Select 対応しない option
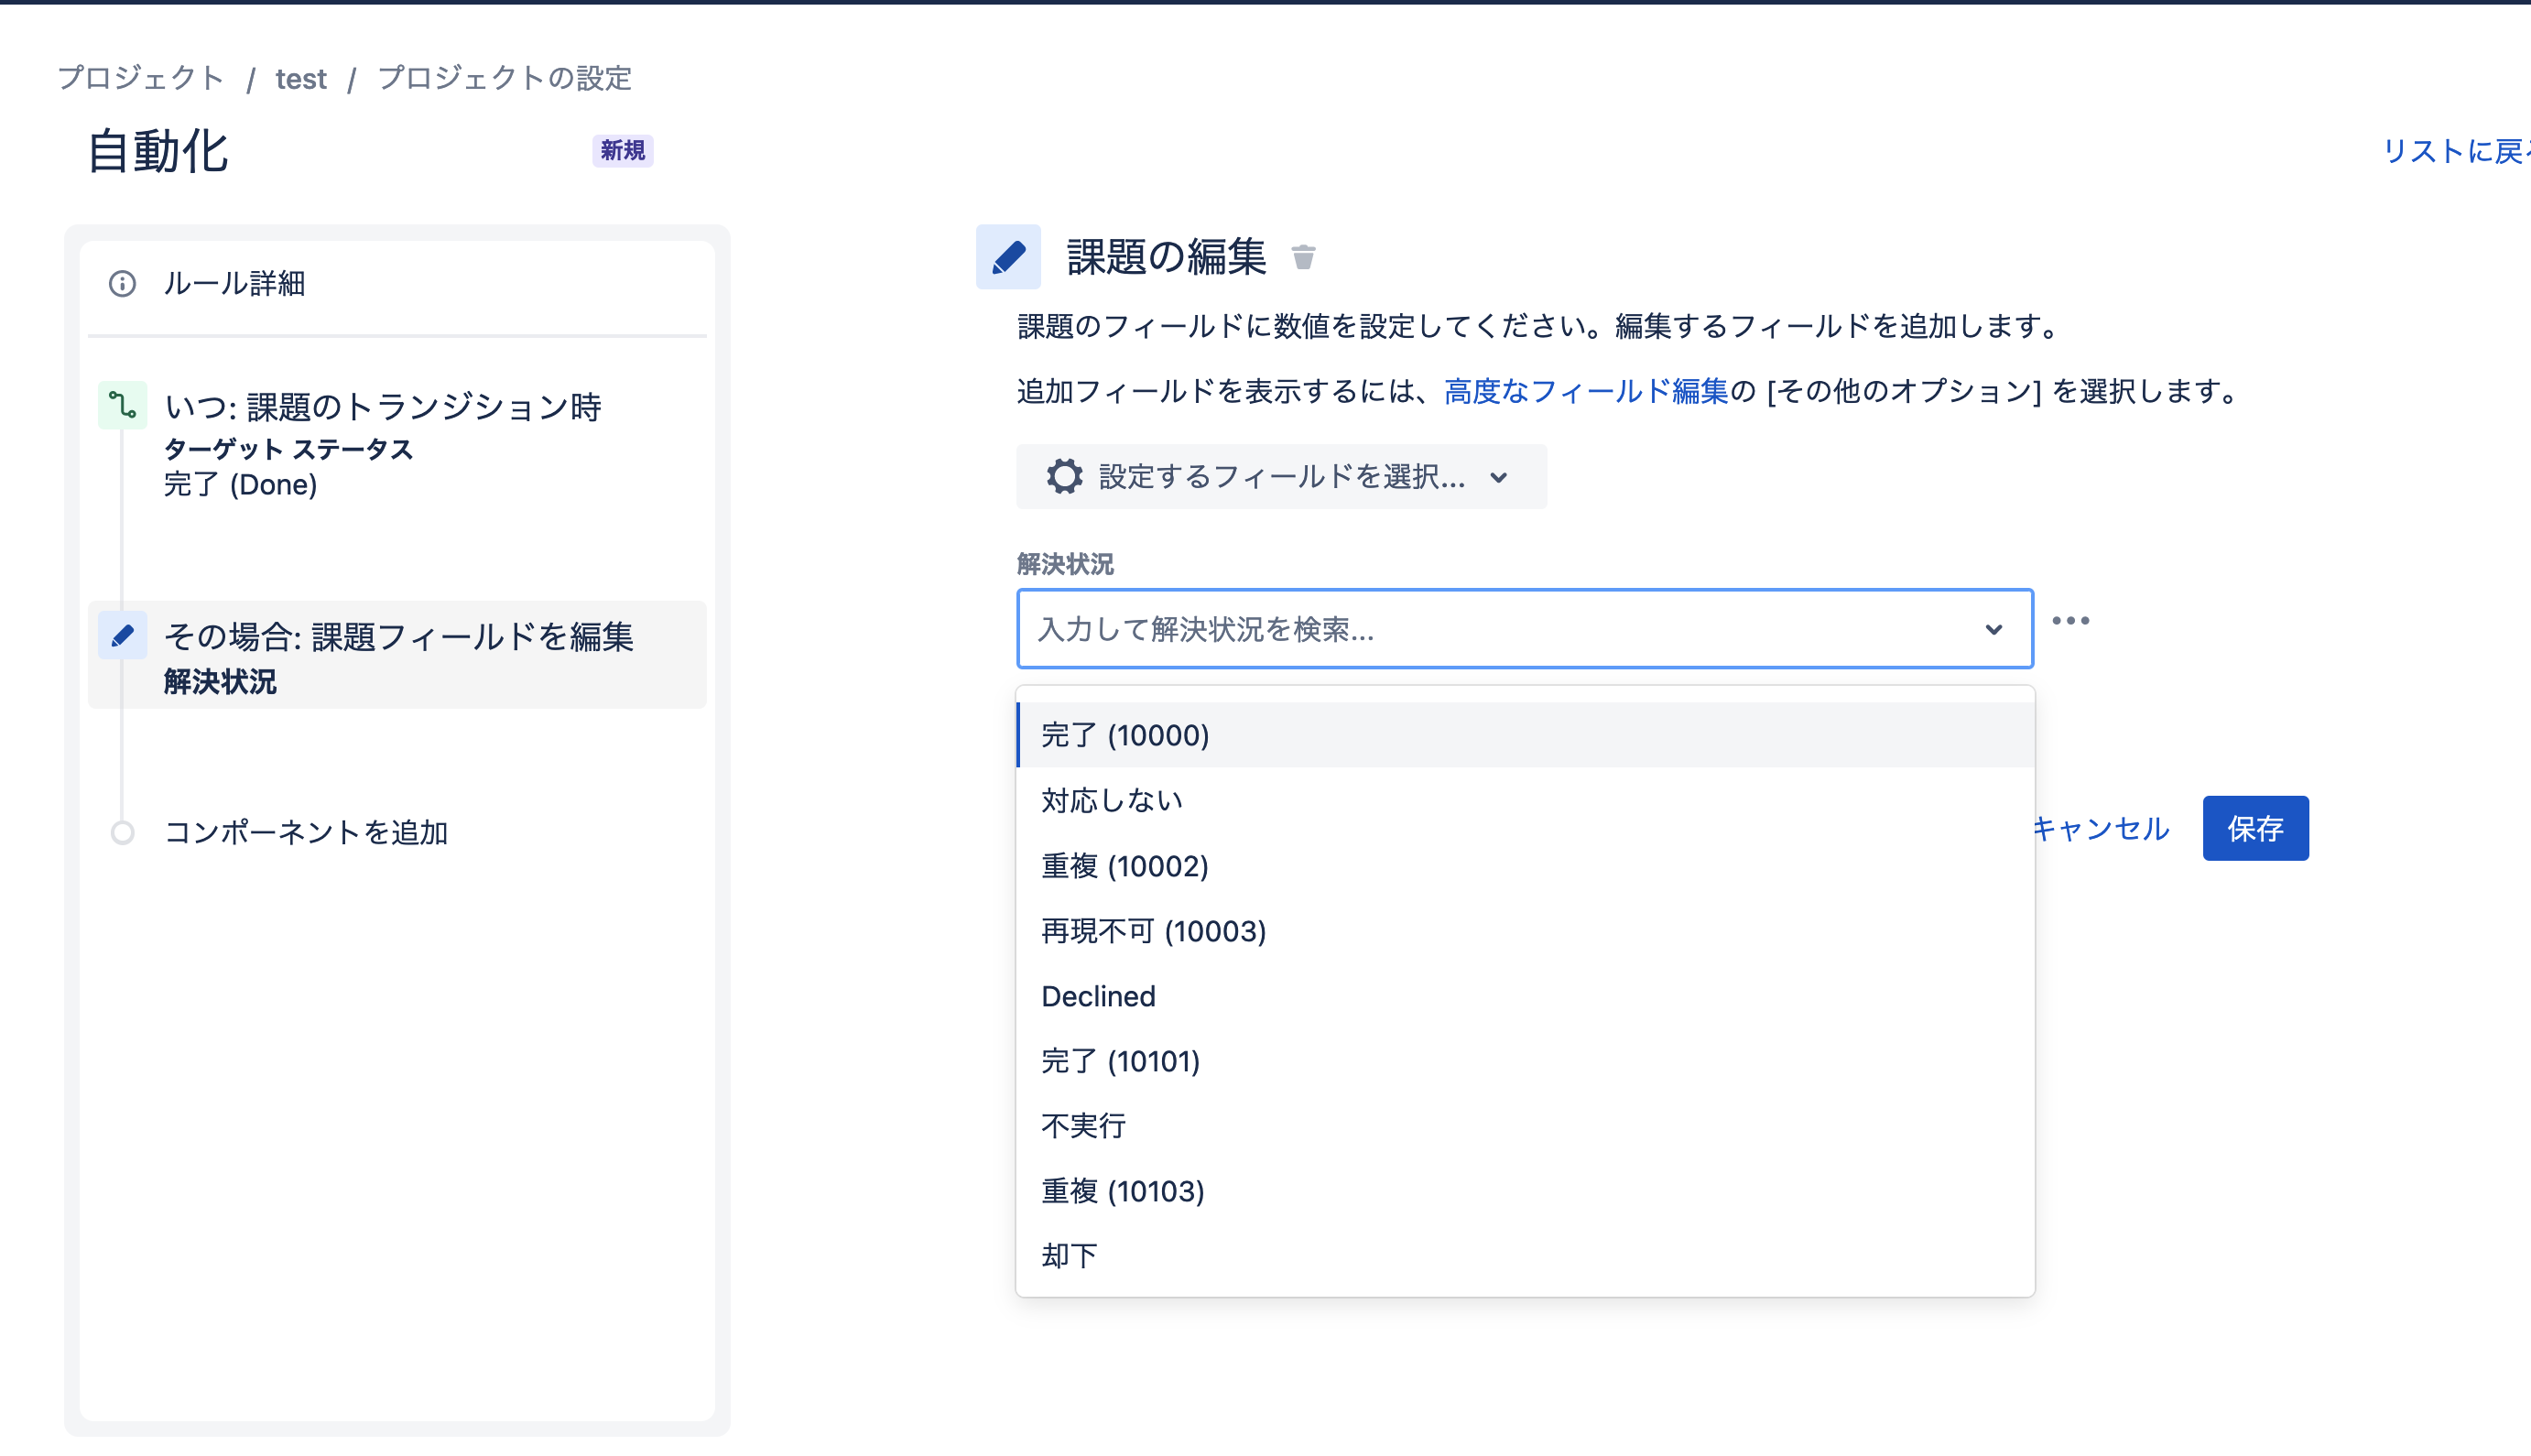This screenshot has width=2531, height=1456. coord(1525,800)
